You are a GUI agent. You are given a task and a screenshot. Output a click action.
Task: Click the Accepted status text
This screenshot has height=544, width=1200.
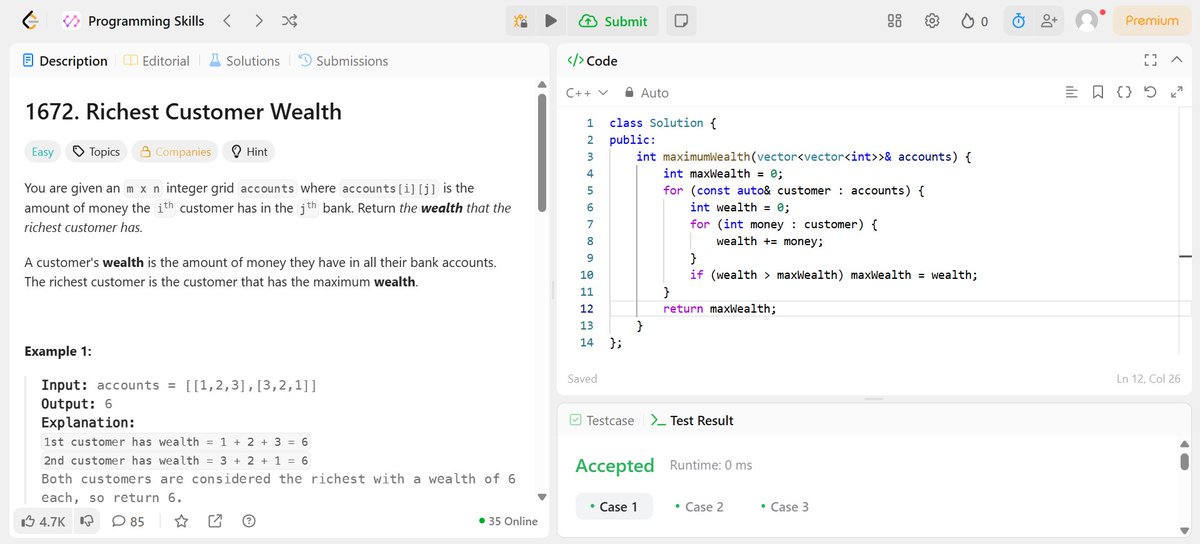click(614, 466)
